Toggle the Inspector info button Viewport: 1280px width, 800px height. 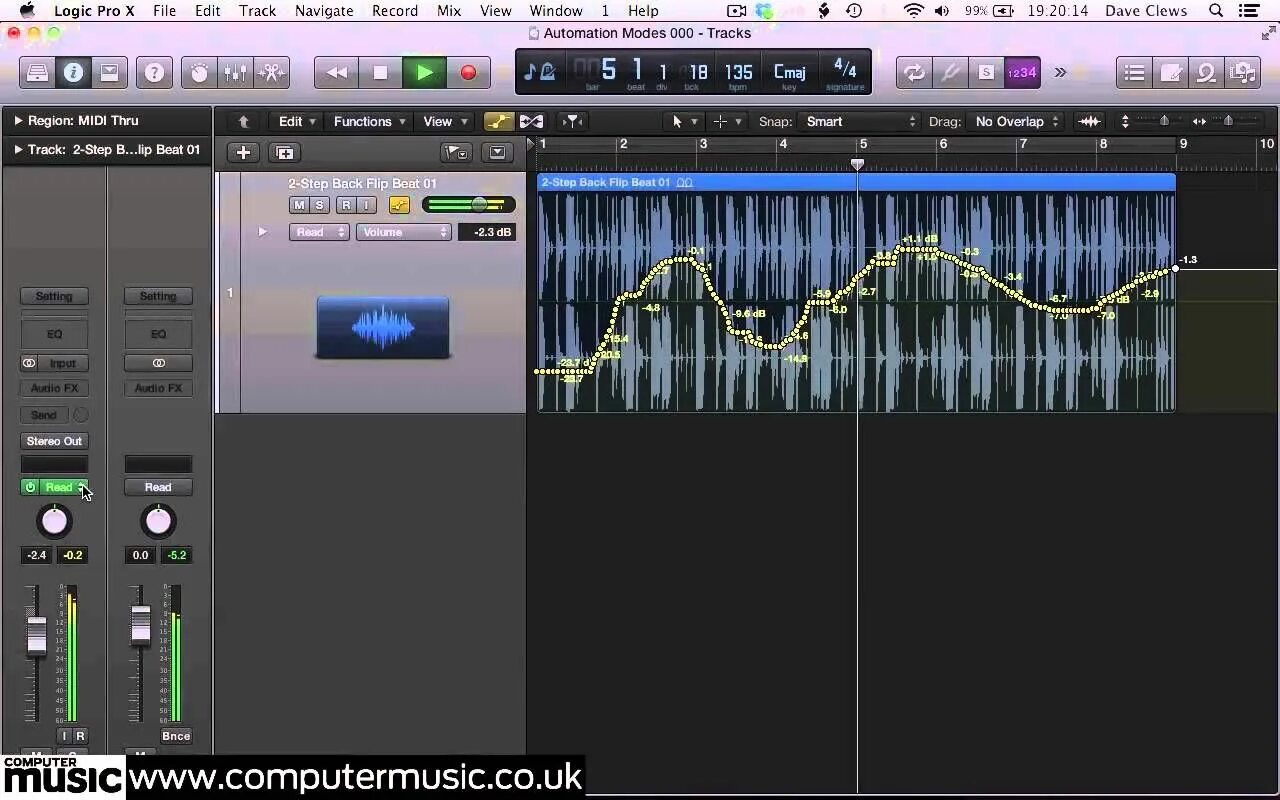pyautogui.click(x=73, y=73)
